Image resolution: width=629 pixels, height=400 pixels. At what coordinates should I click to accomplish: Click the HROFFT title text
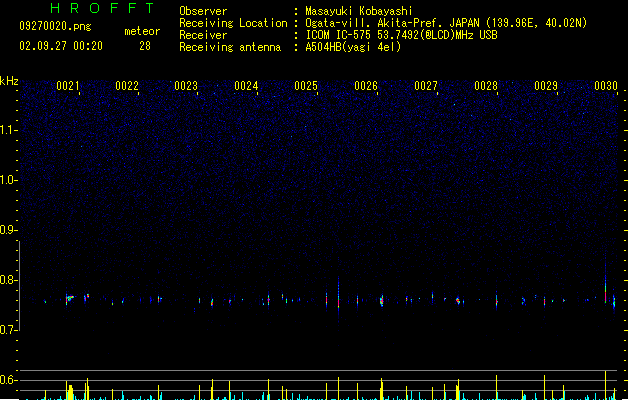pyautogui.click(x=102, y=8)
